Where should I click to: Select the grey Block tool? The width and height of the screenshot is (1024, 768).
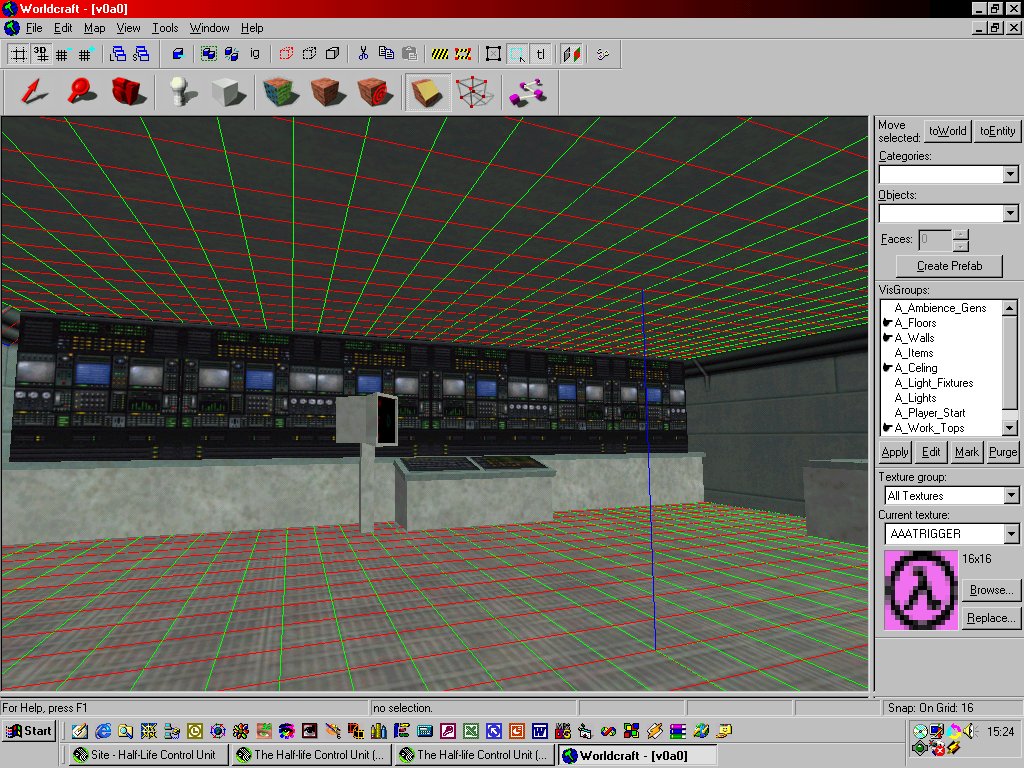tap(229, 93)
